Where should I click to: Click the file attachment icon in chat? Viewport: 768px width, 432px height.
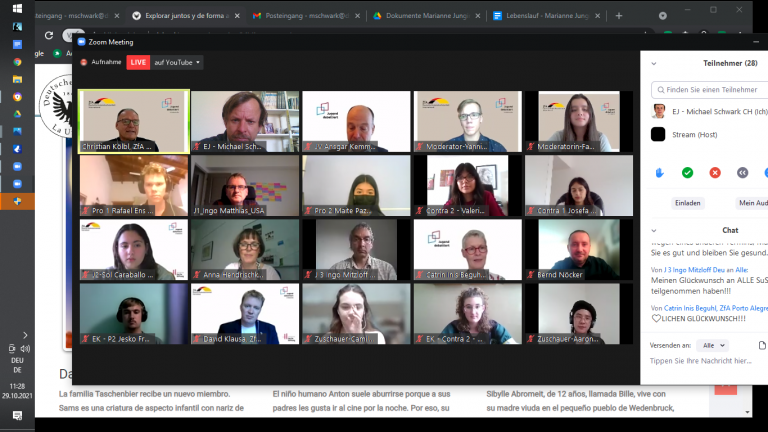click(762, 345)
